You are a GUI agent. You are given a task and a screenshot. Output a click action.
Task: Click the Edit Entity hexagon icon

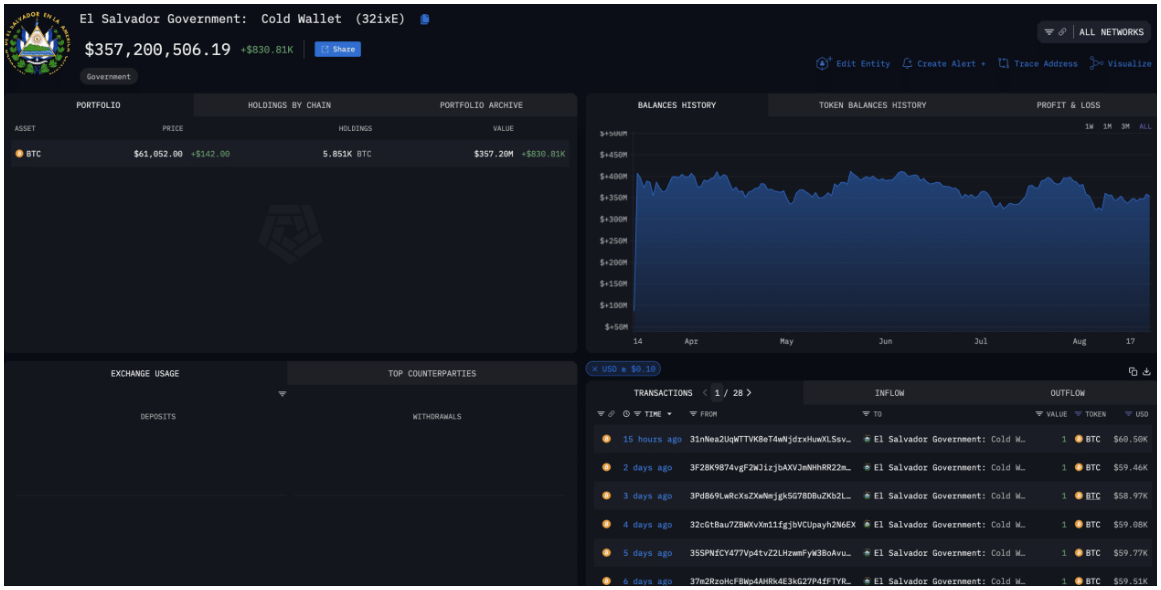pyautogui.click(x=823, y=64)
